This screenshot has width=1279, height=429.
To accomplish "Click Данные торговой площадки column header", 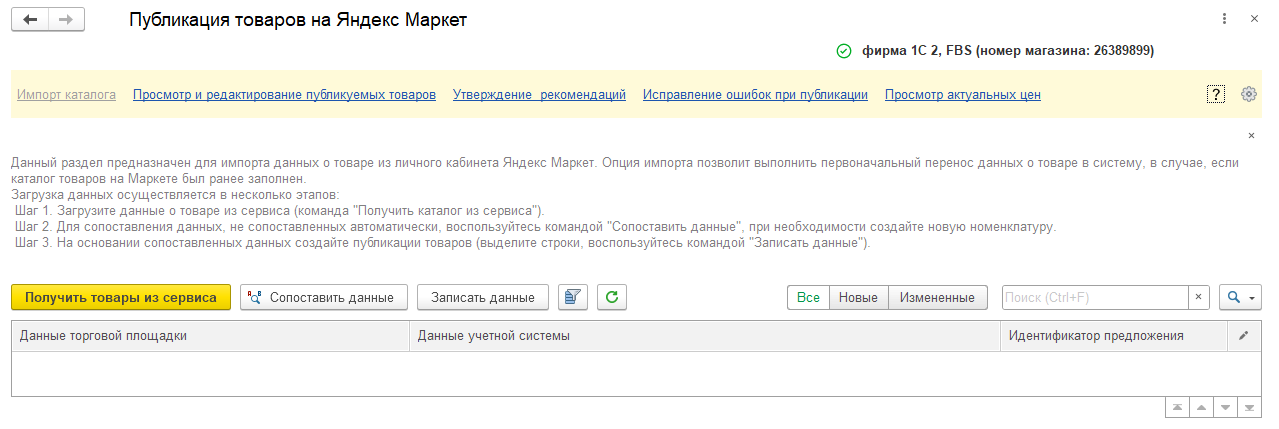I will pyautogui.click(x=211, y=336).
